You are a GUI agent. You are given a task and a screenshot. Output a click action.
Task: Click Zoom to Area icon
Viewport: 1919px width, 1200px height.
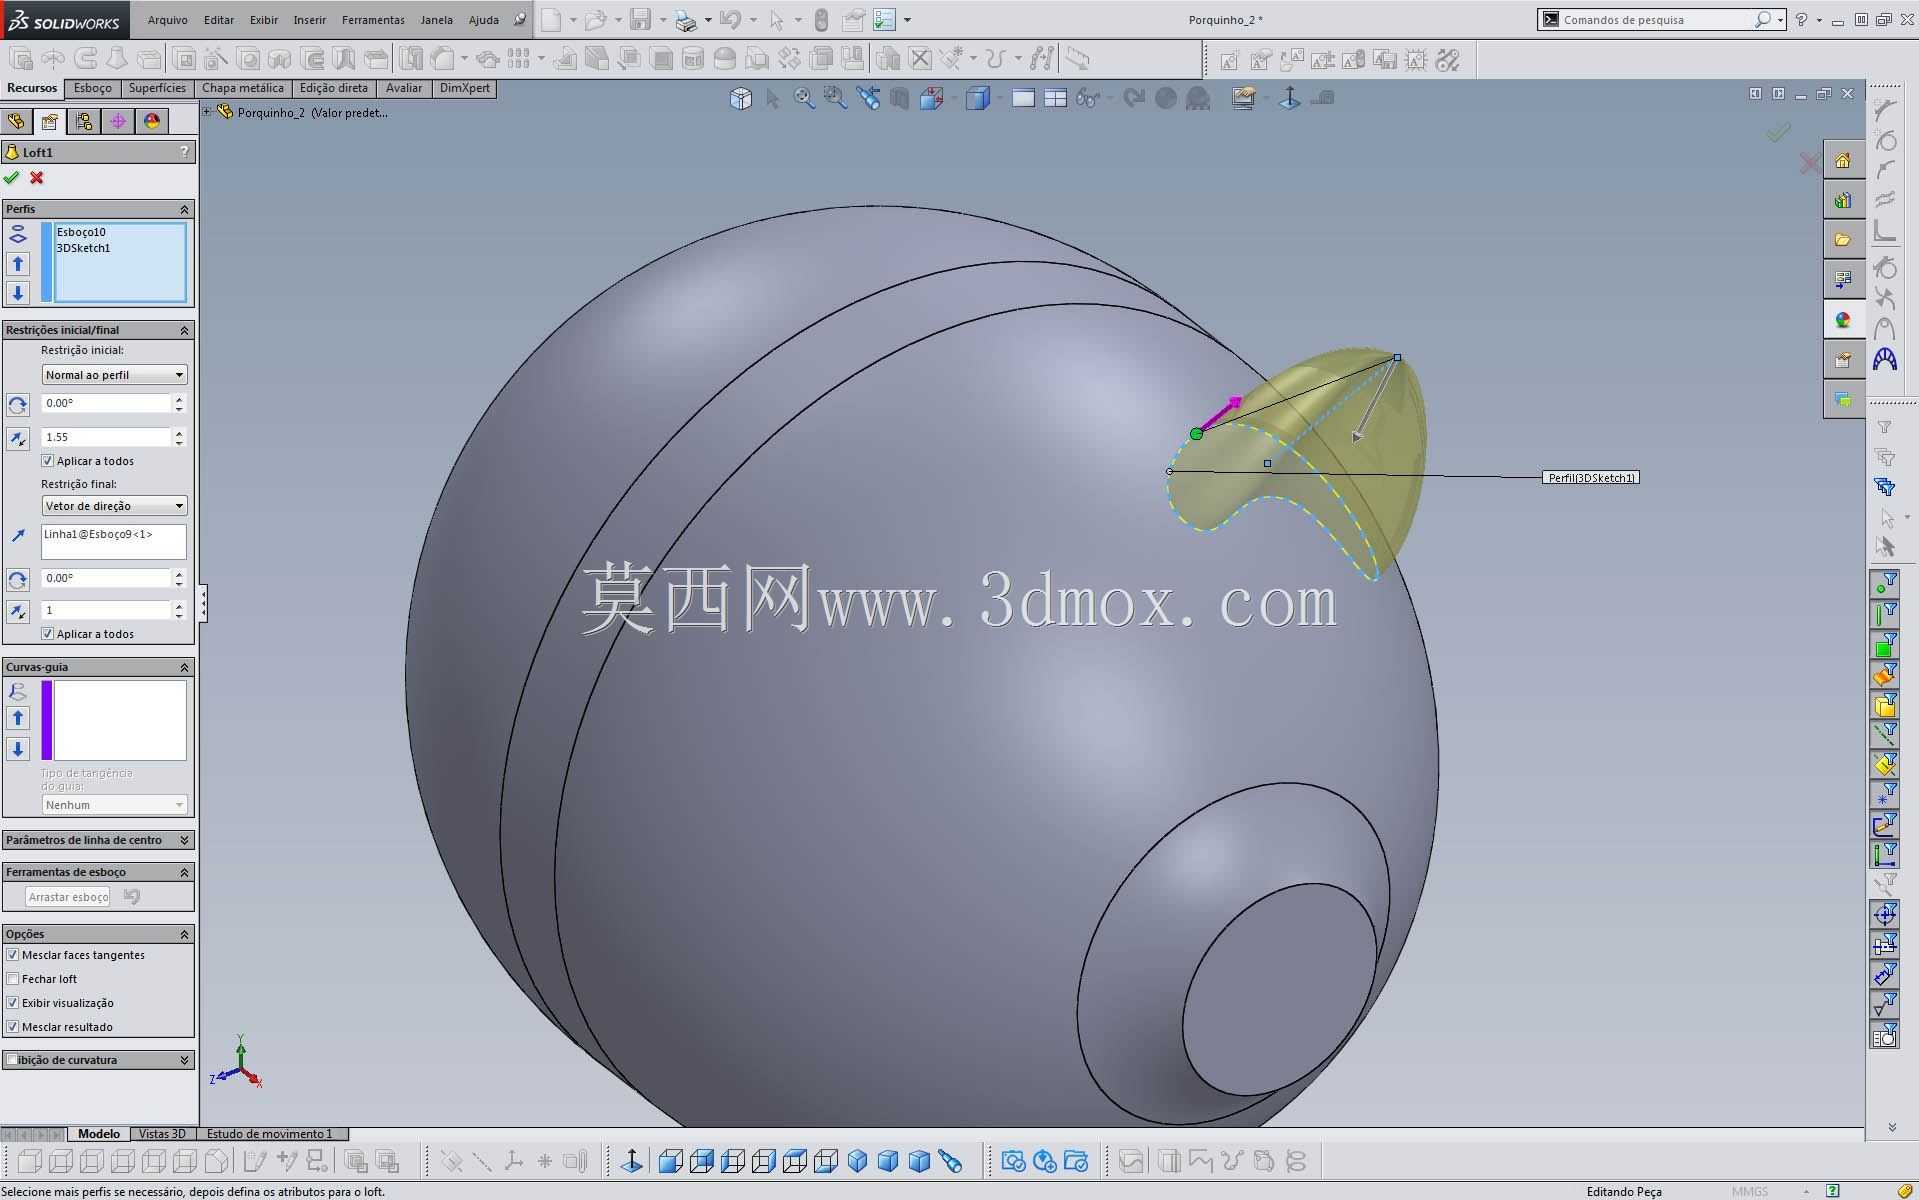[x=835, y=98]
